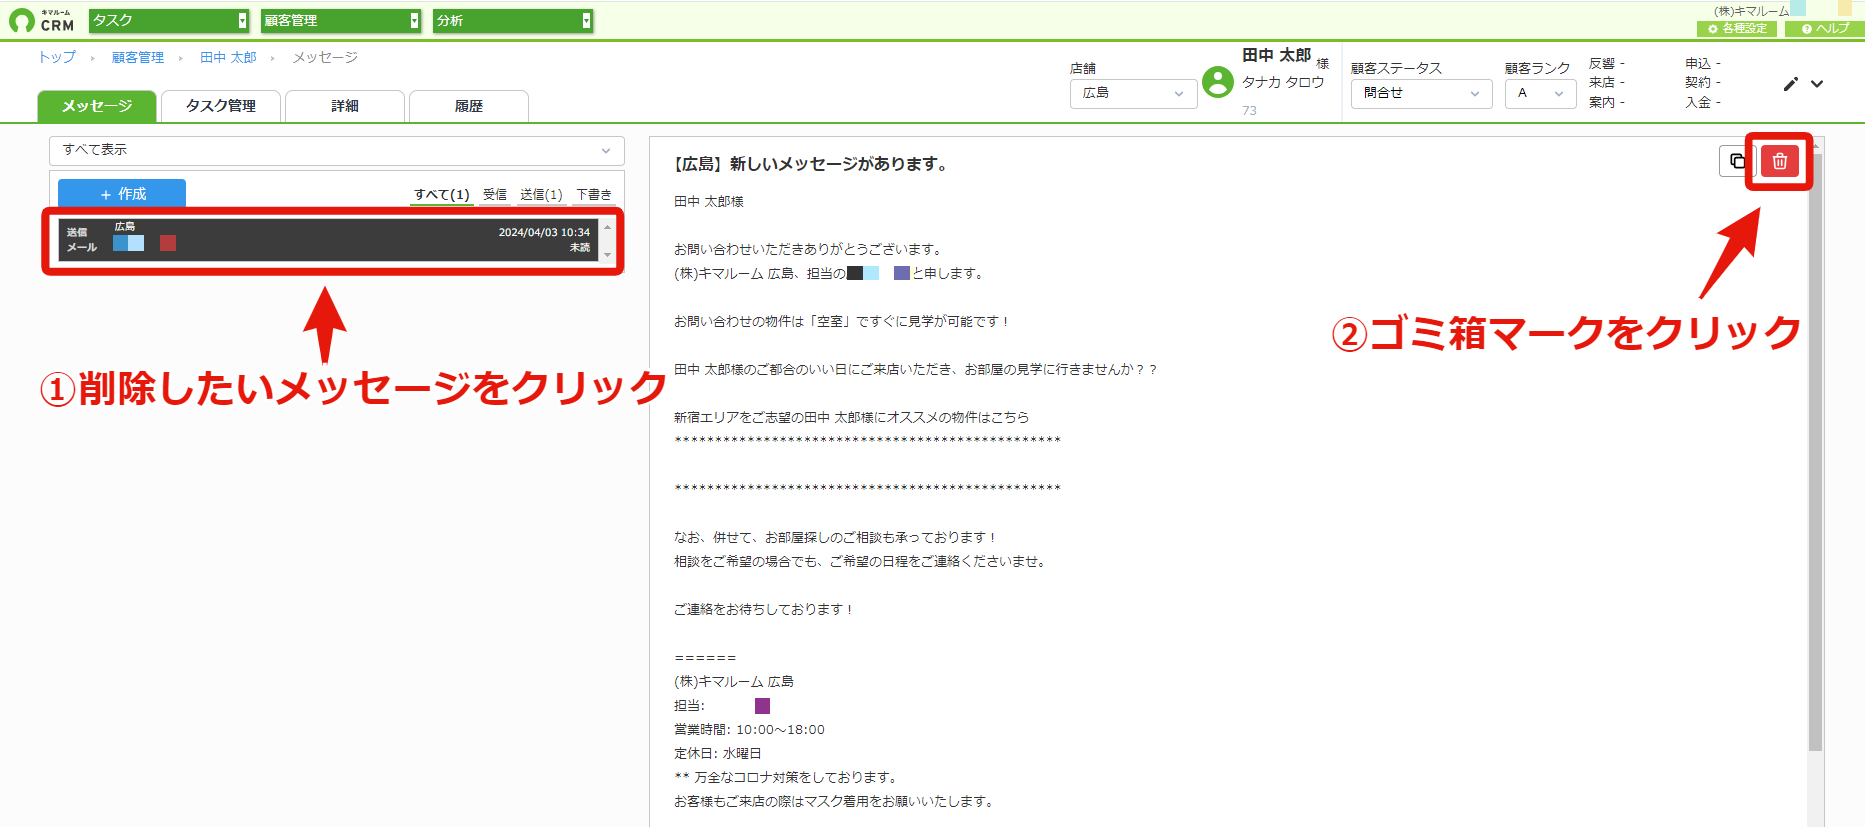Select the 送信(1) message filter

541,195
